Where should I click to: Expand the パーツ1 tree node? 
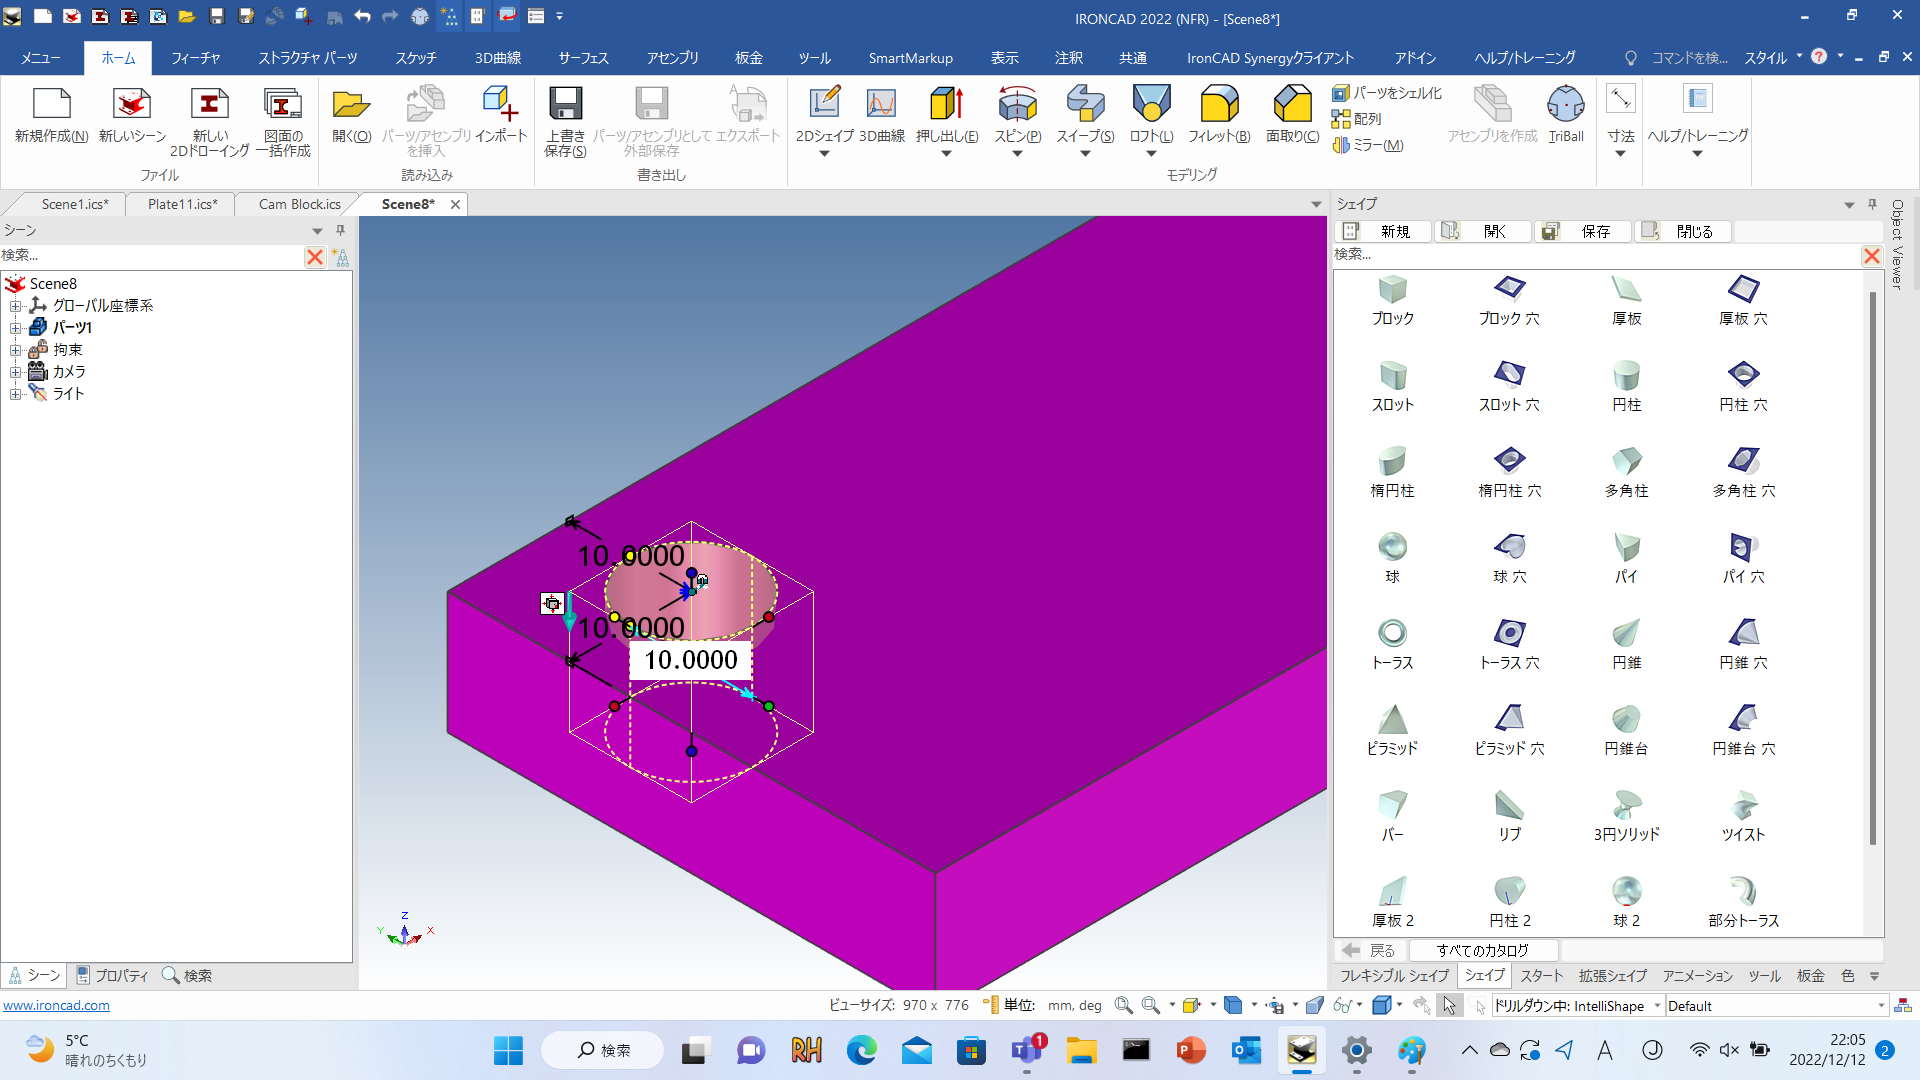pyautogui.click(x=16, y=328)
